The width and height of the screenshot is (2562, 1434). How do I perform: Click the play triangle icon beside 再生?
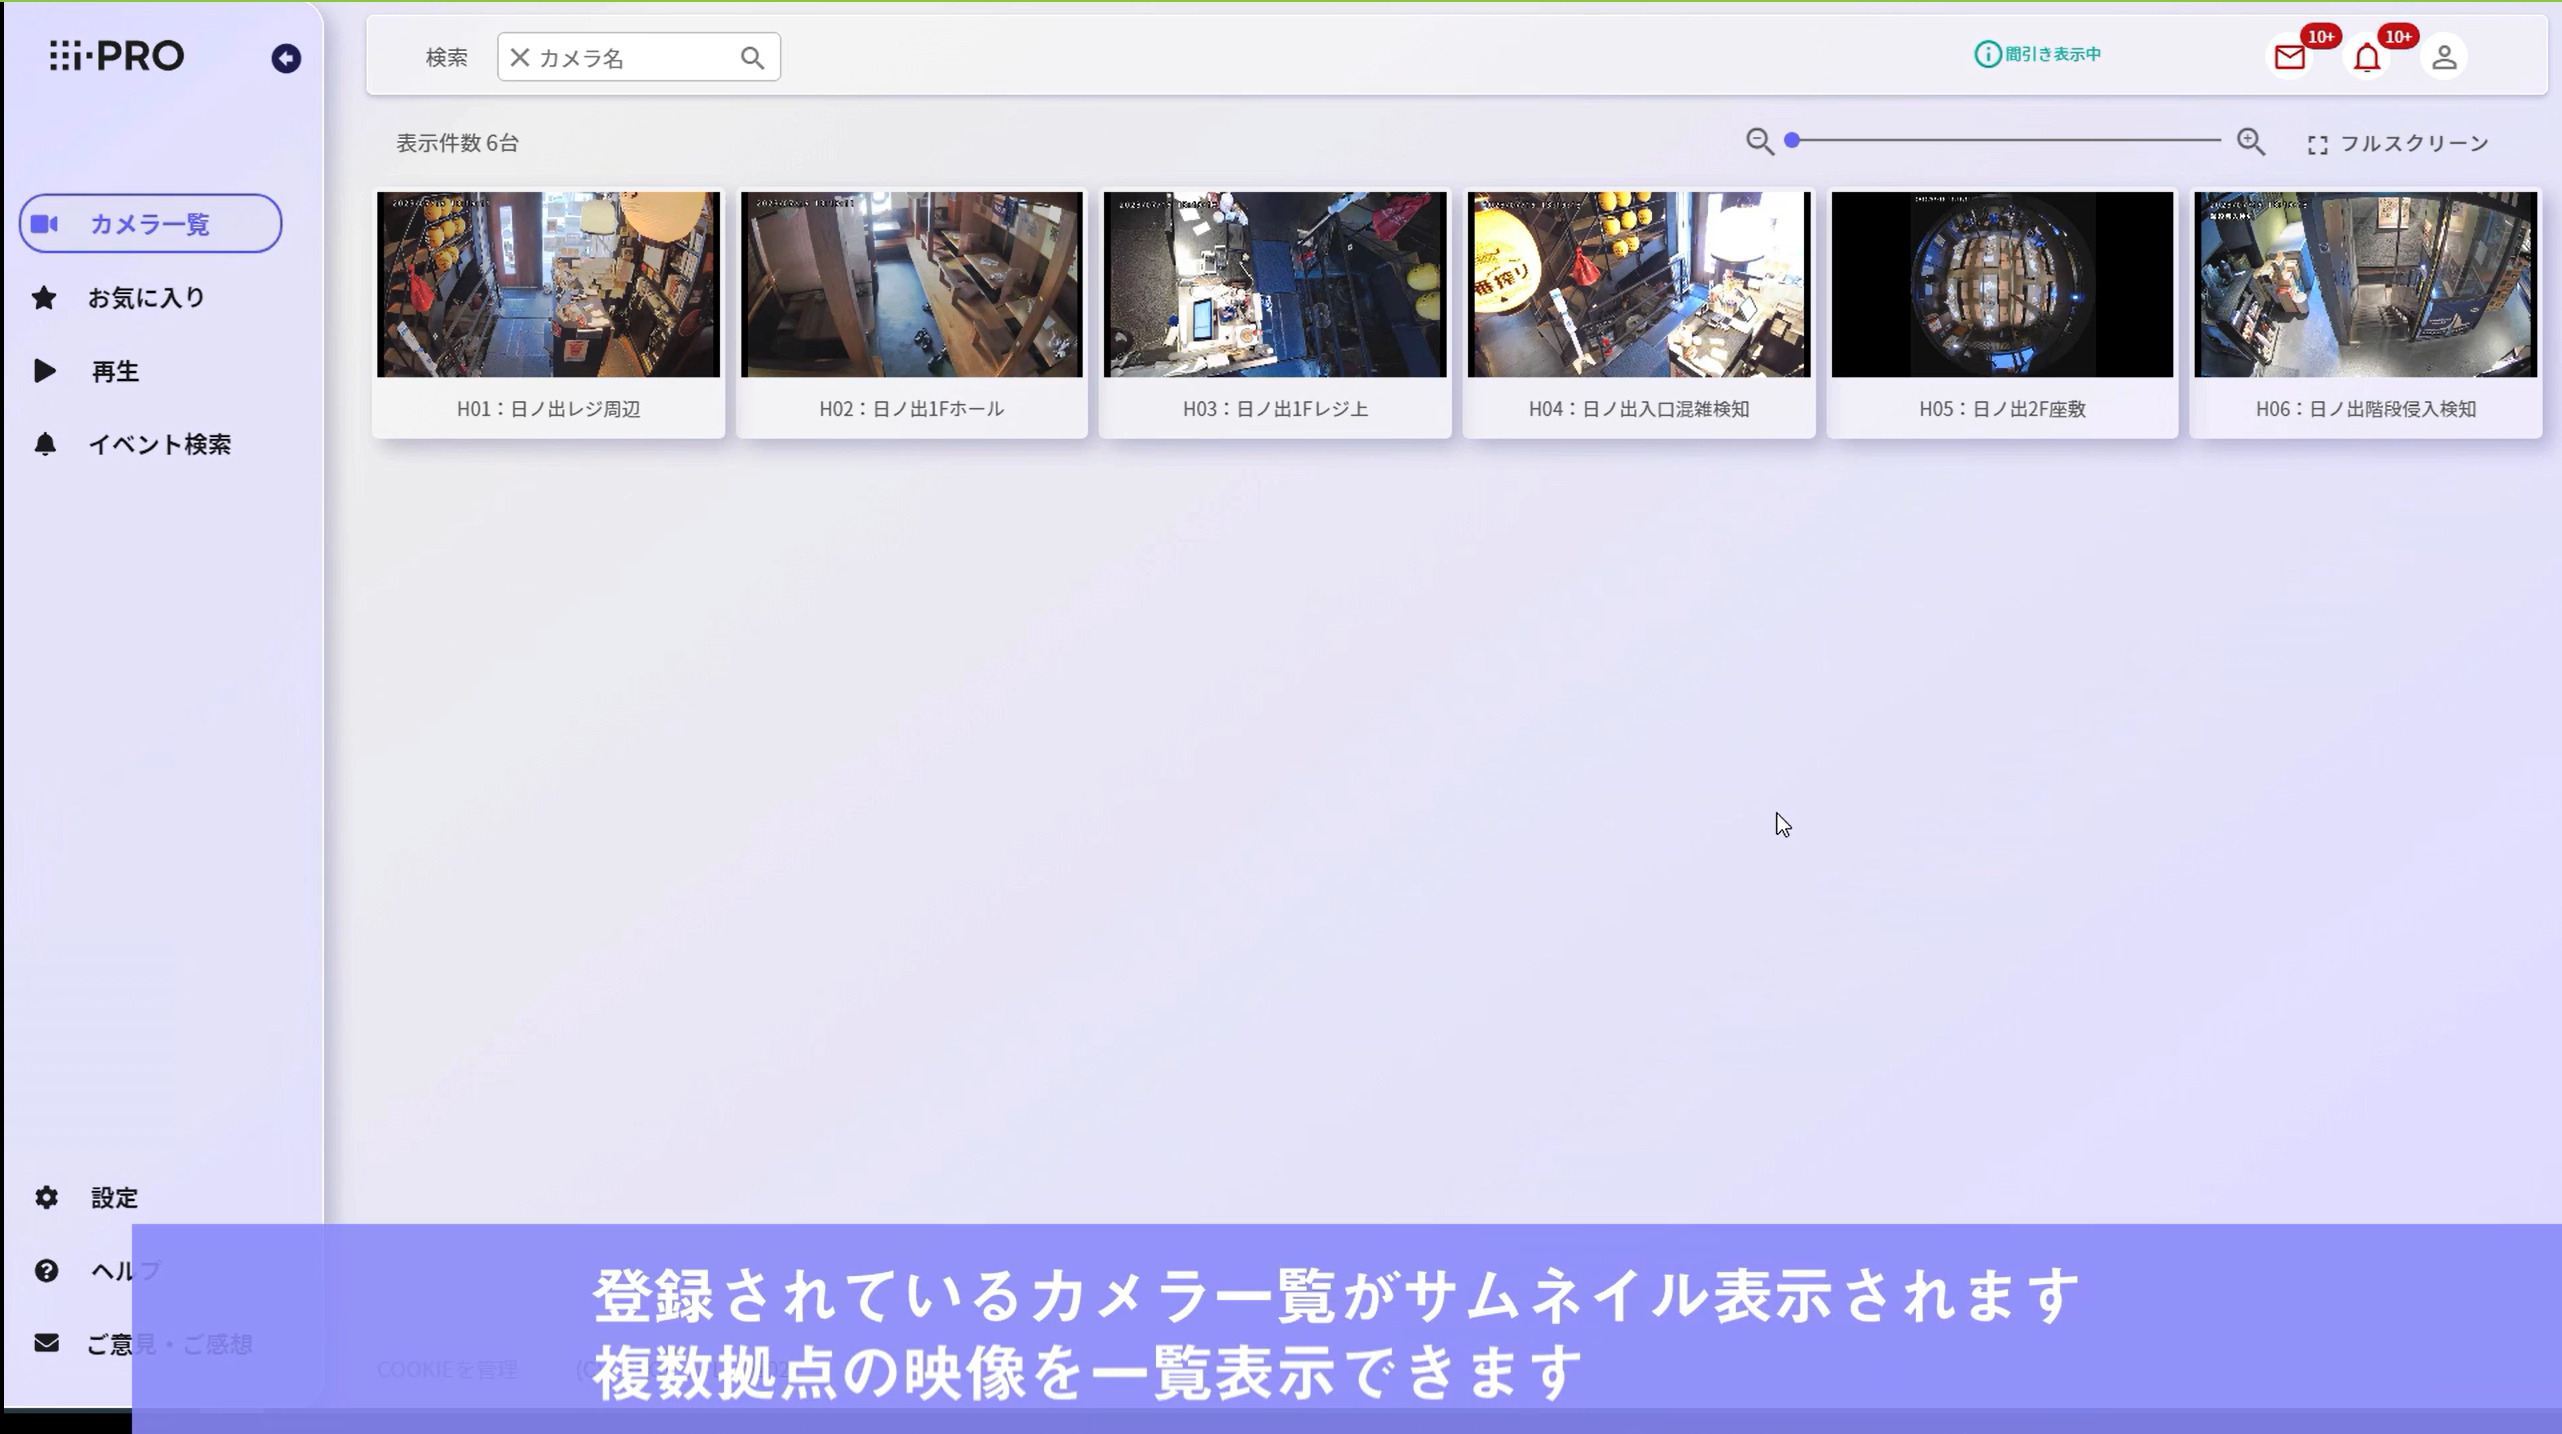click(45, 371)
